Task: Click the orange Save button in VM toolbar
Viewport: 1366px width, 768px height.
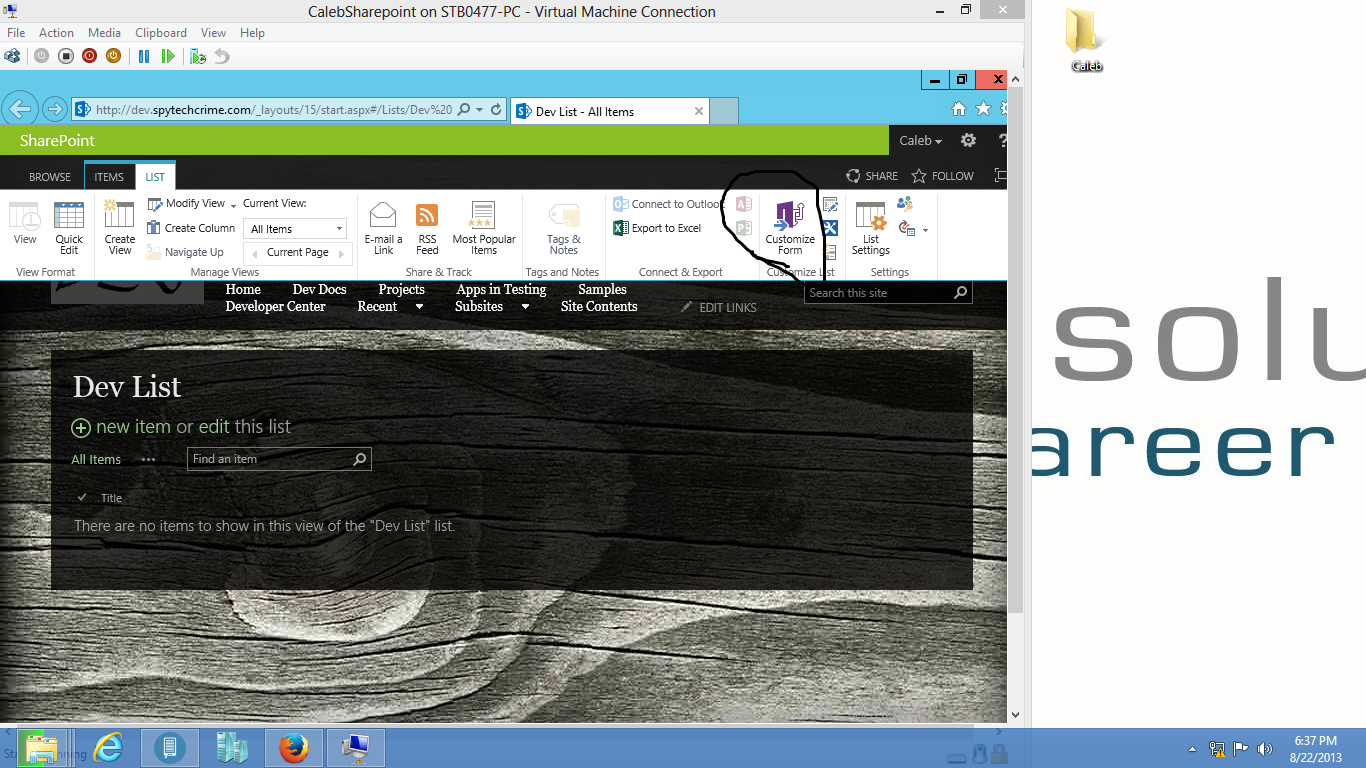Action: pyautogui.click(x=113, y=56)
